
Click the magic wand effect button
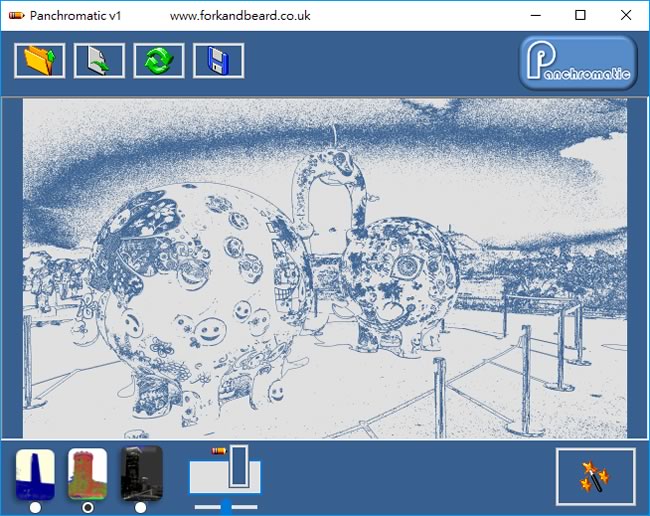[595, 477]
